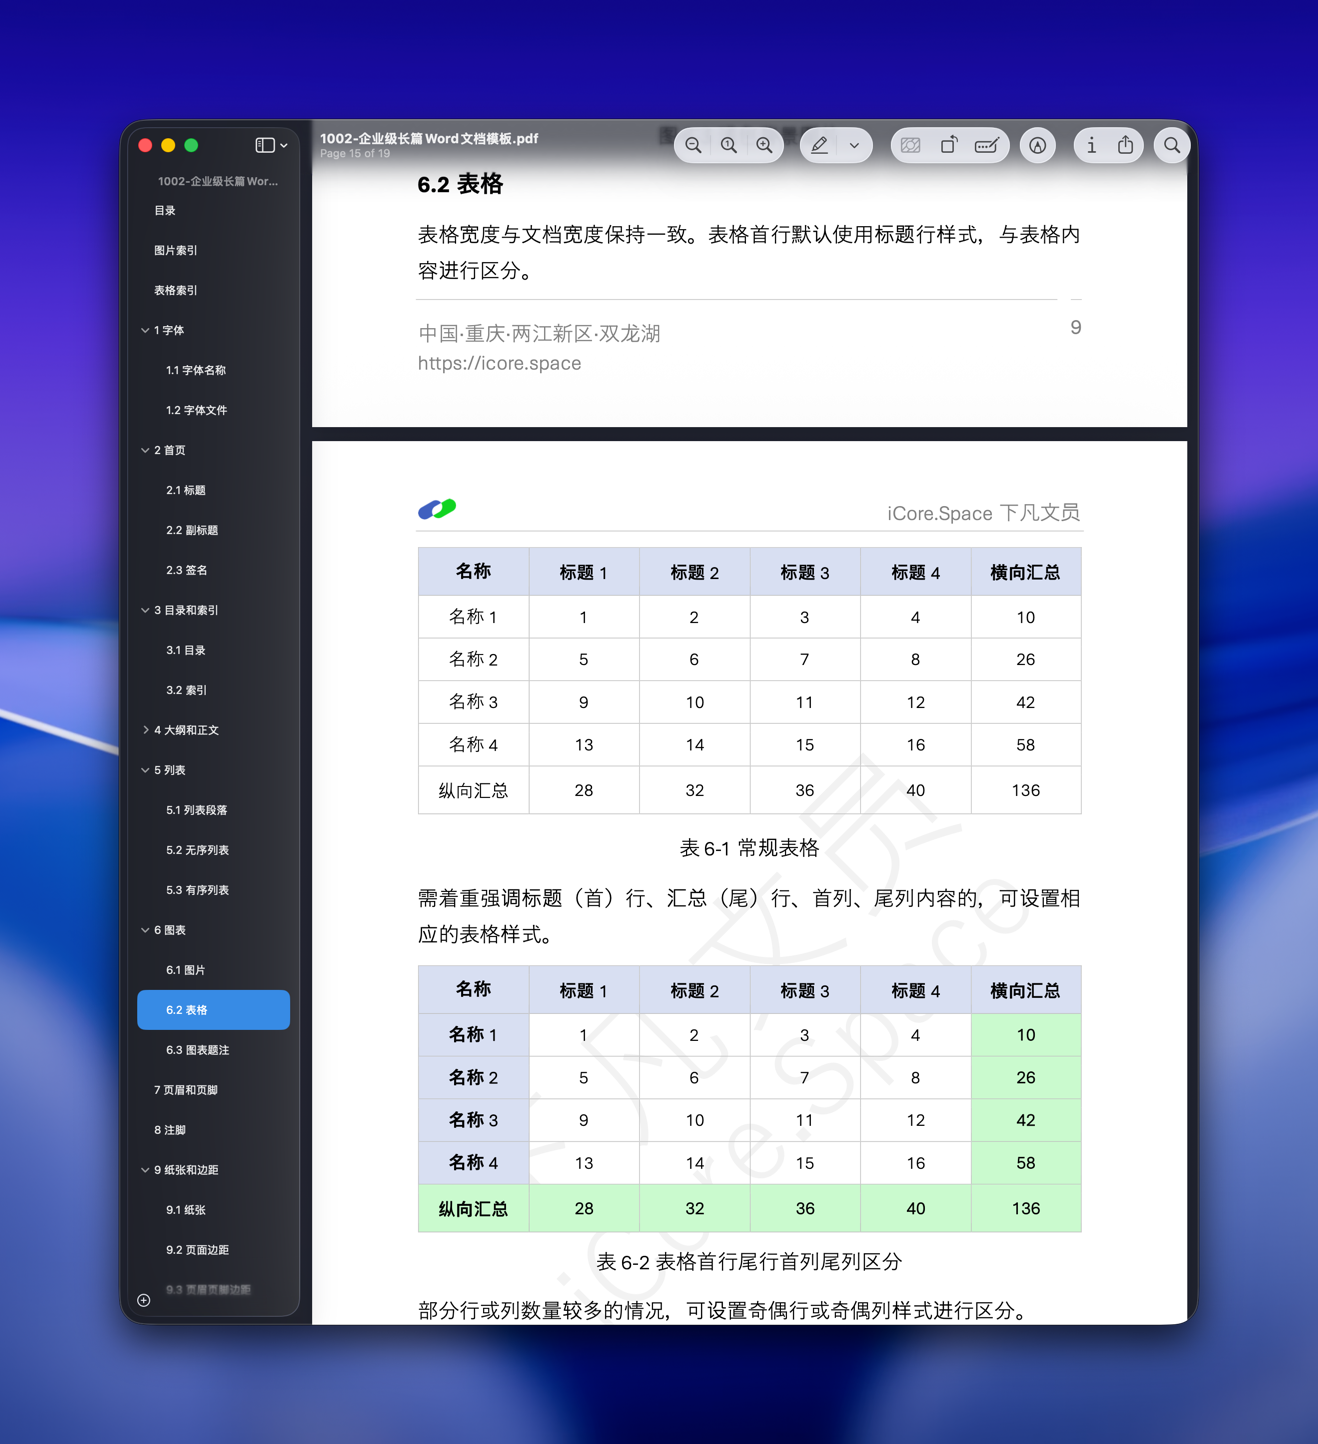Zoom in using the magnifier plus icon
Screen dimensions: 1318x1444
click(765, 145)
